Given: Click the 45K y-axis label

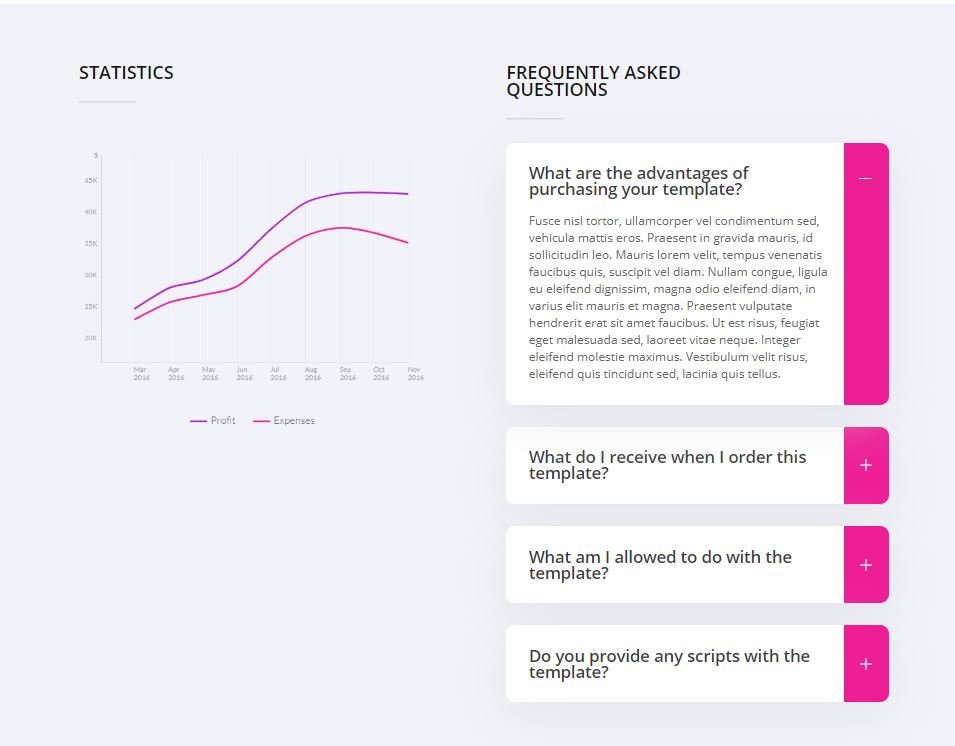Looking at the screenshot, I should tap(91, 181).
